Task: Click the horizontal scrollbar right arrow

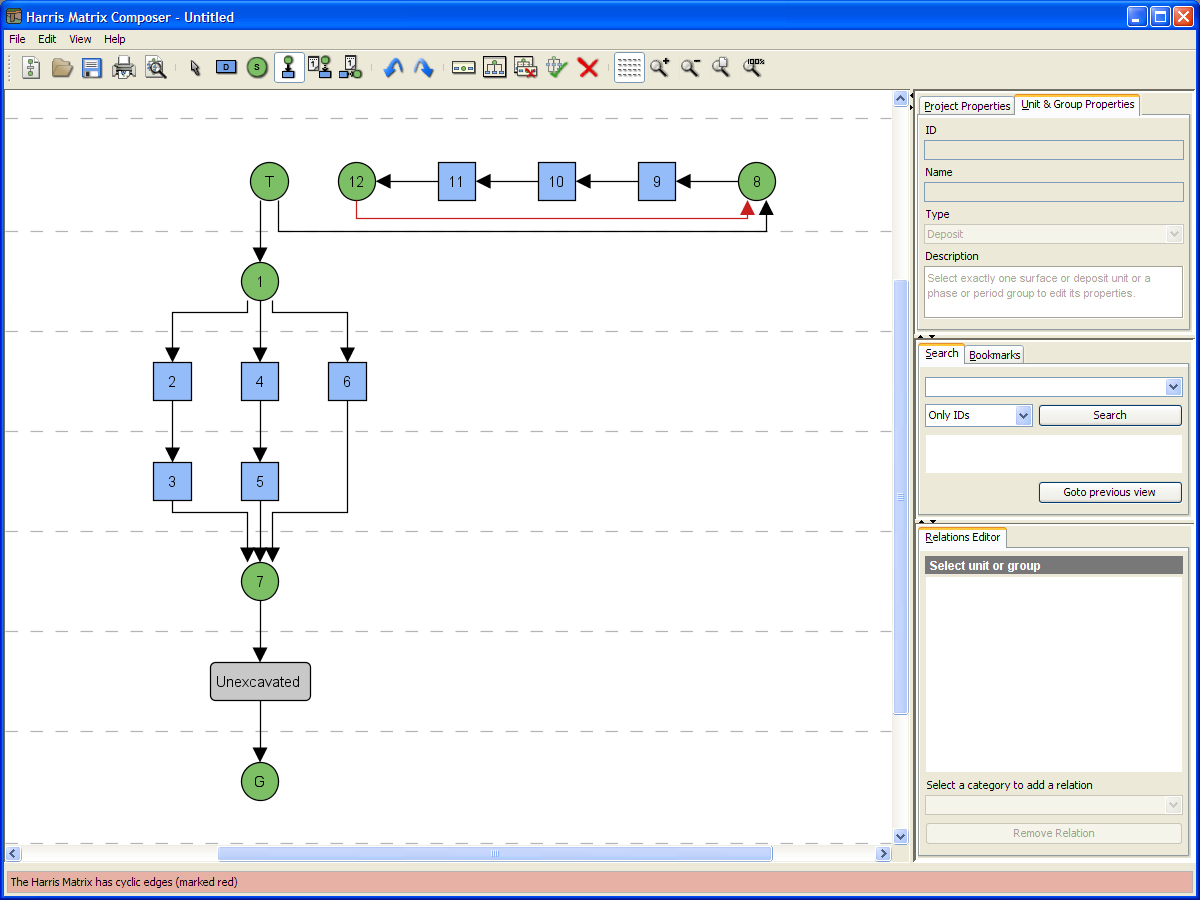Action: (x=883, y=854)
